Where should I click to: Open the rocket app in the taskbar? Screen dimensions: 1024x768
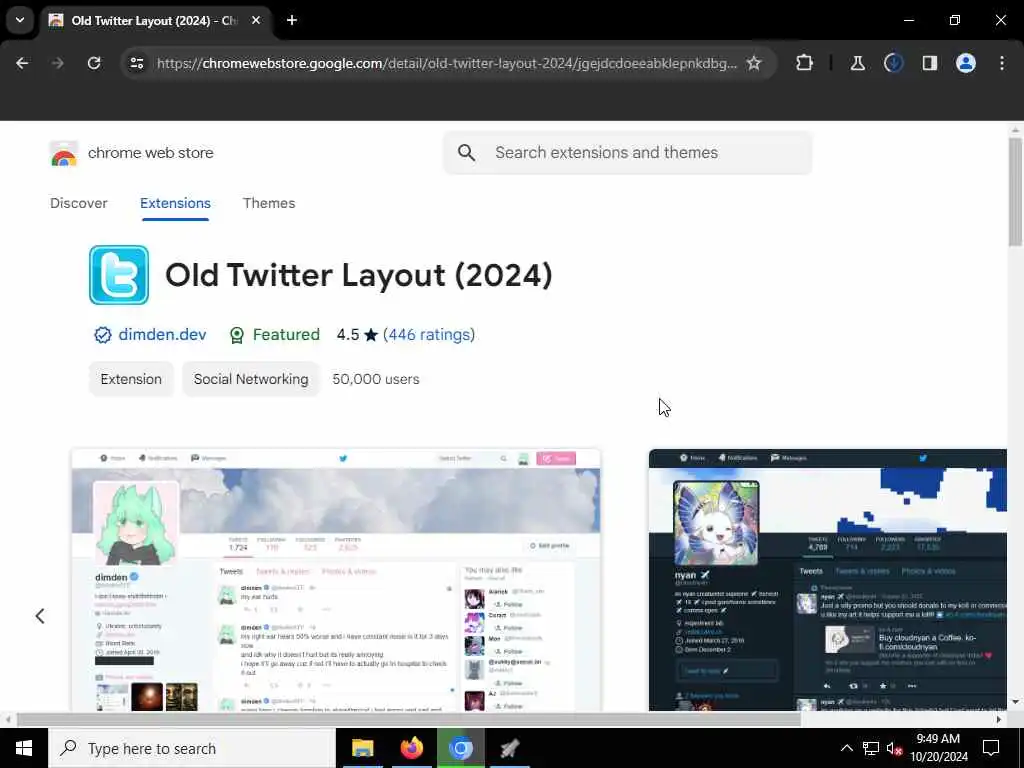tap(509, 748)
